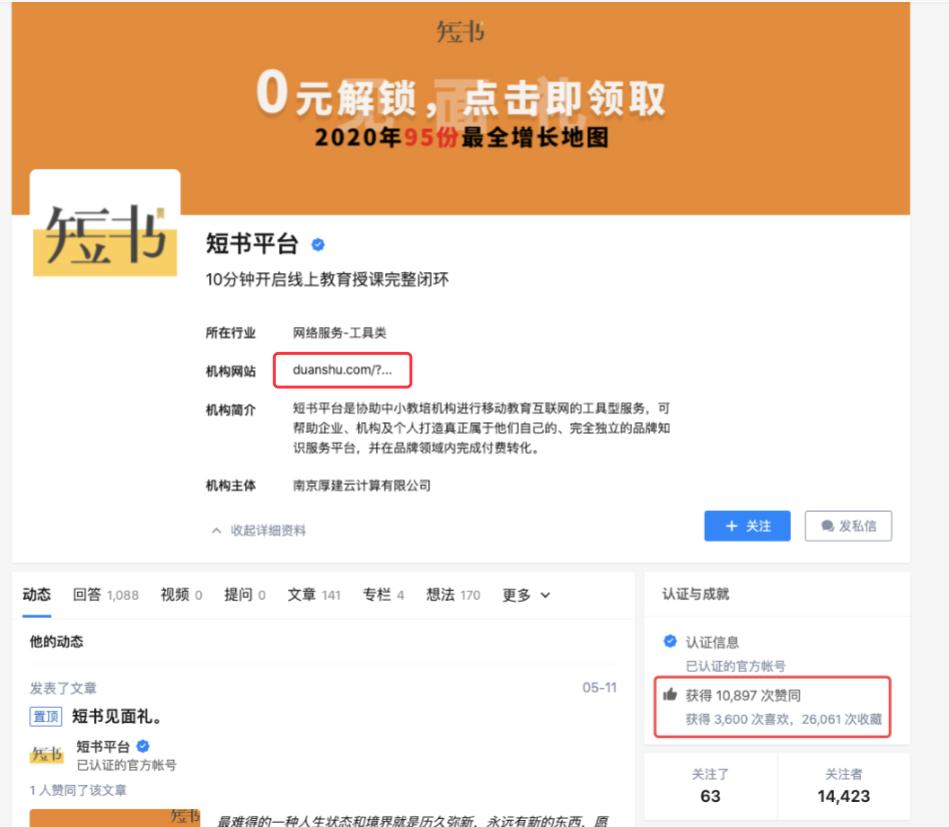Screen dimensions: 949x827
Task: Open the 专栏 4 tab
Action: [x=383, y=595]
